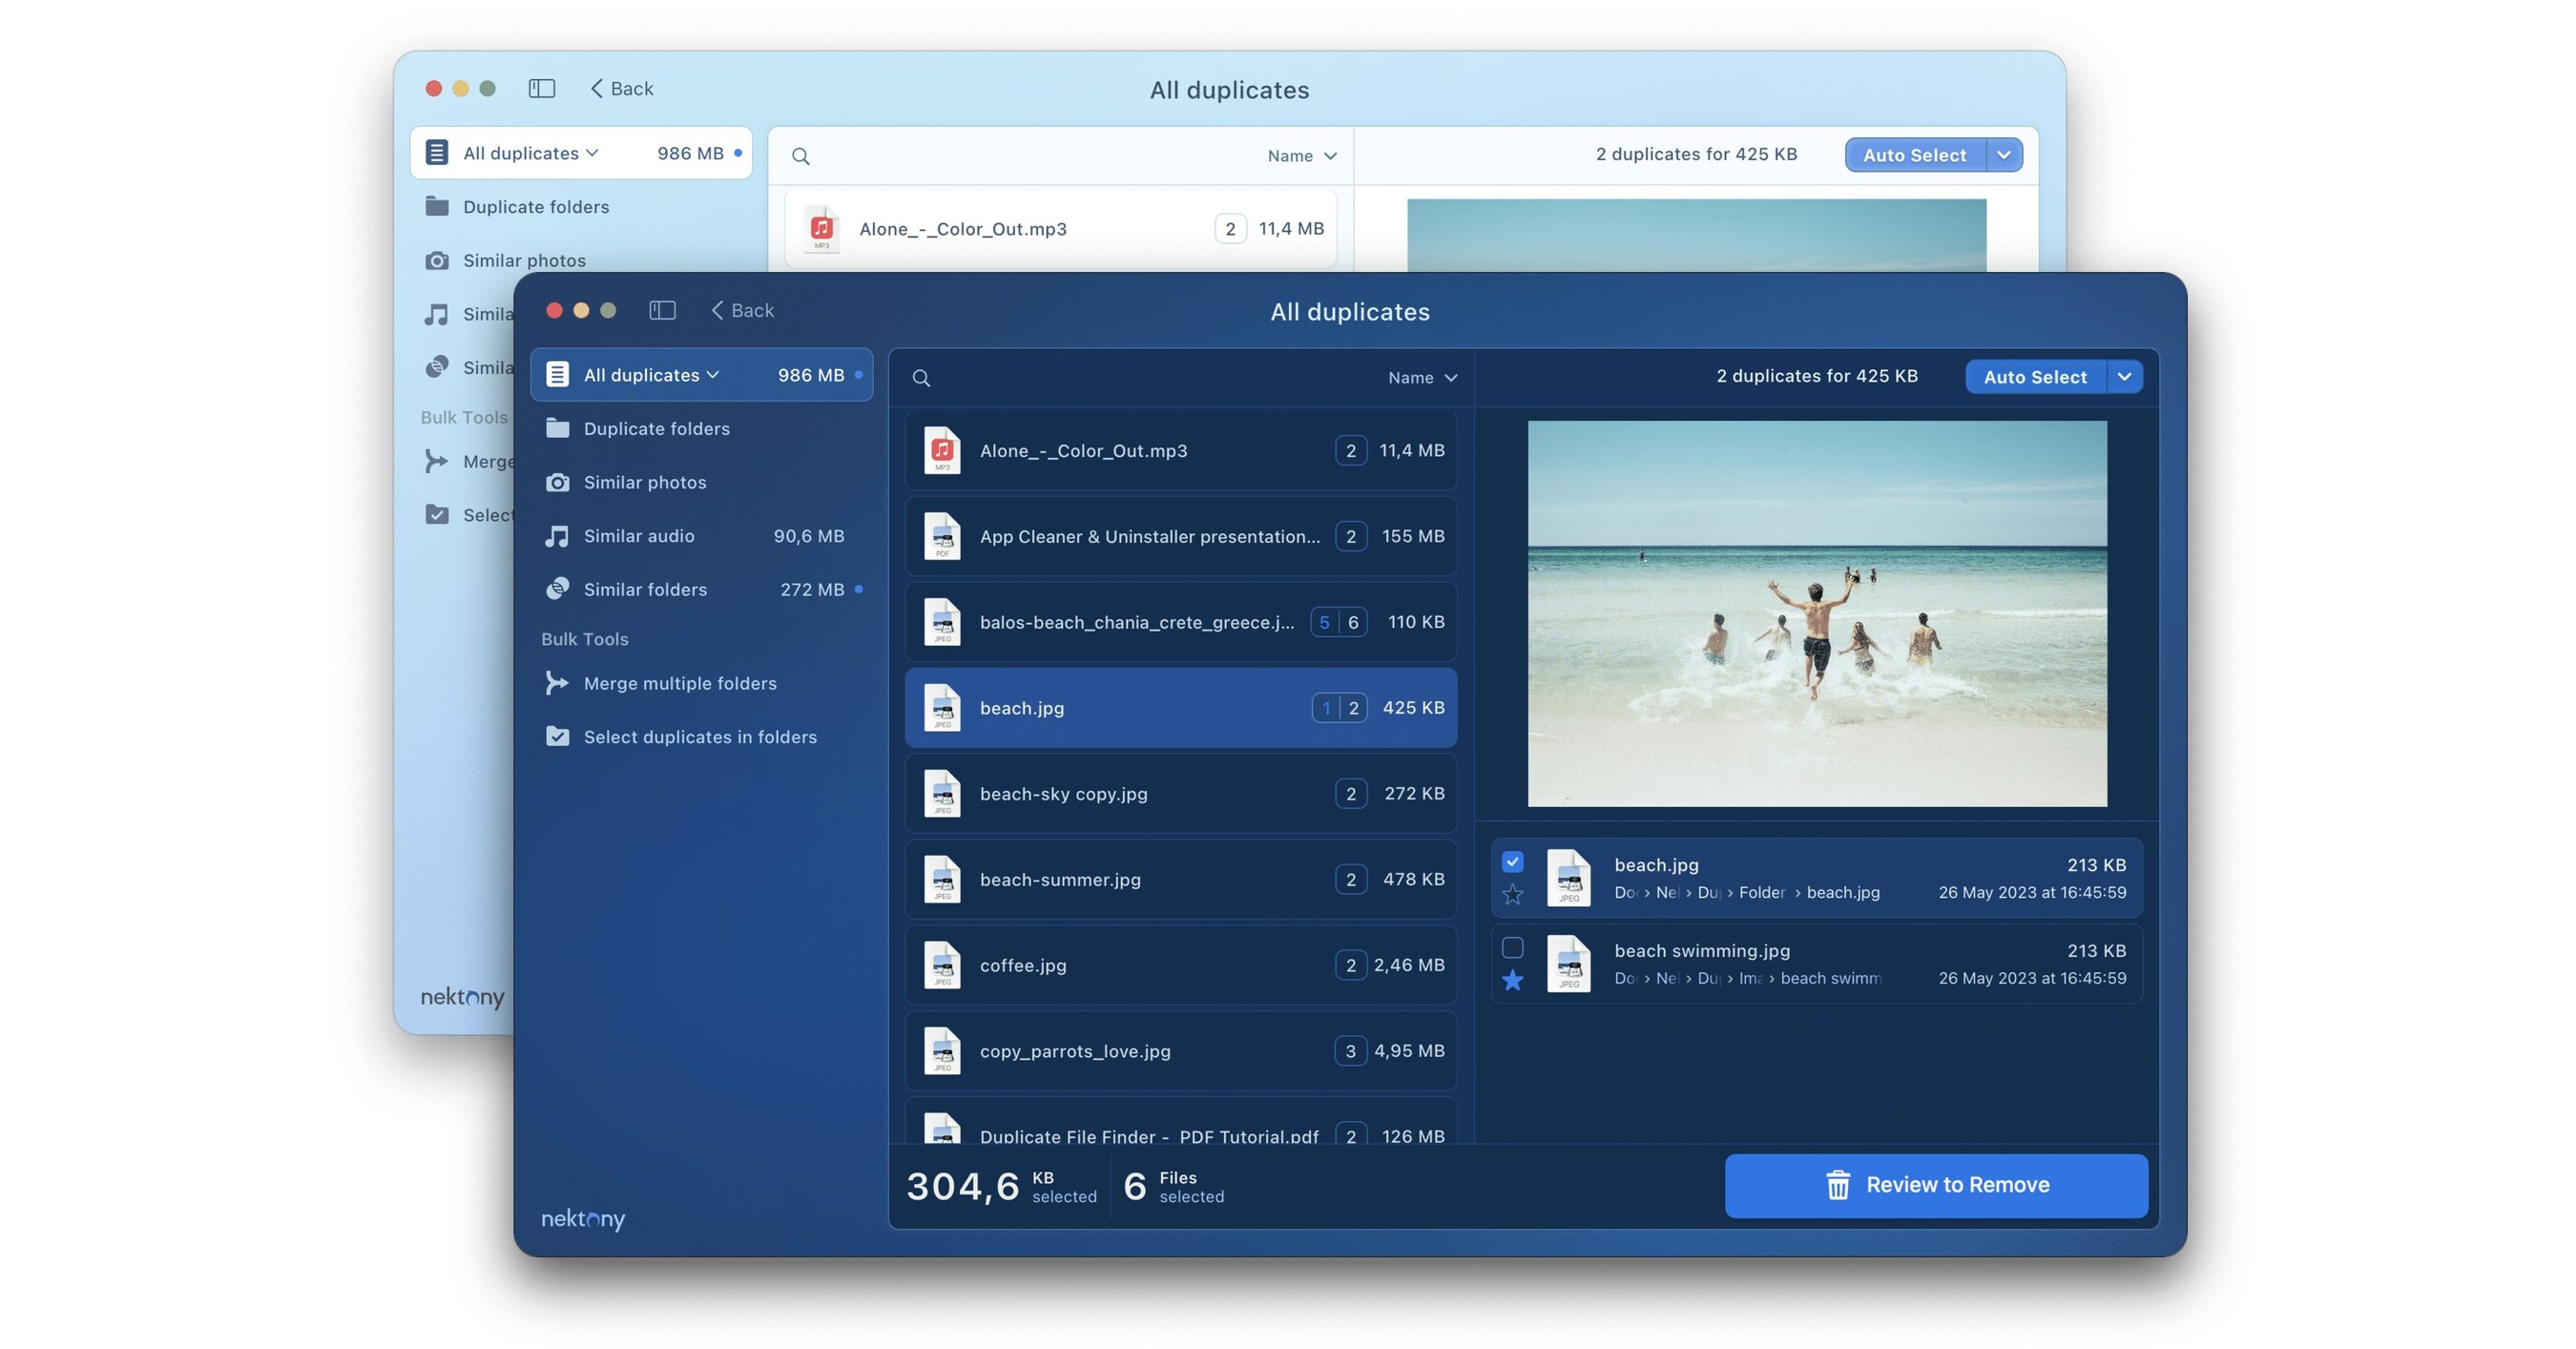Select the beach.jpg row in file list
The height and width of the screenshot is (1349, 2576).
pos(1180,708)
